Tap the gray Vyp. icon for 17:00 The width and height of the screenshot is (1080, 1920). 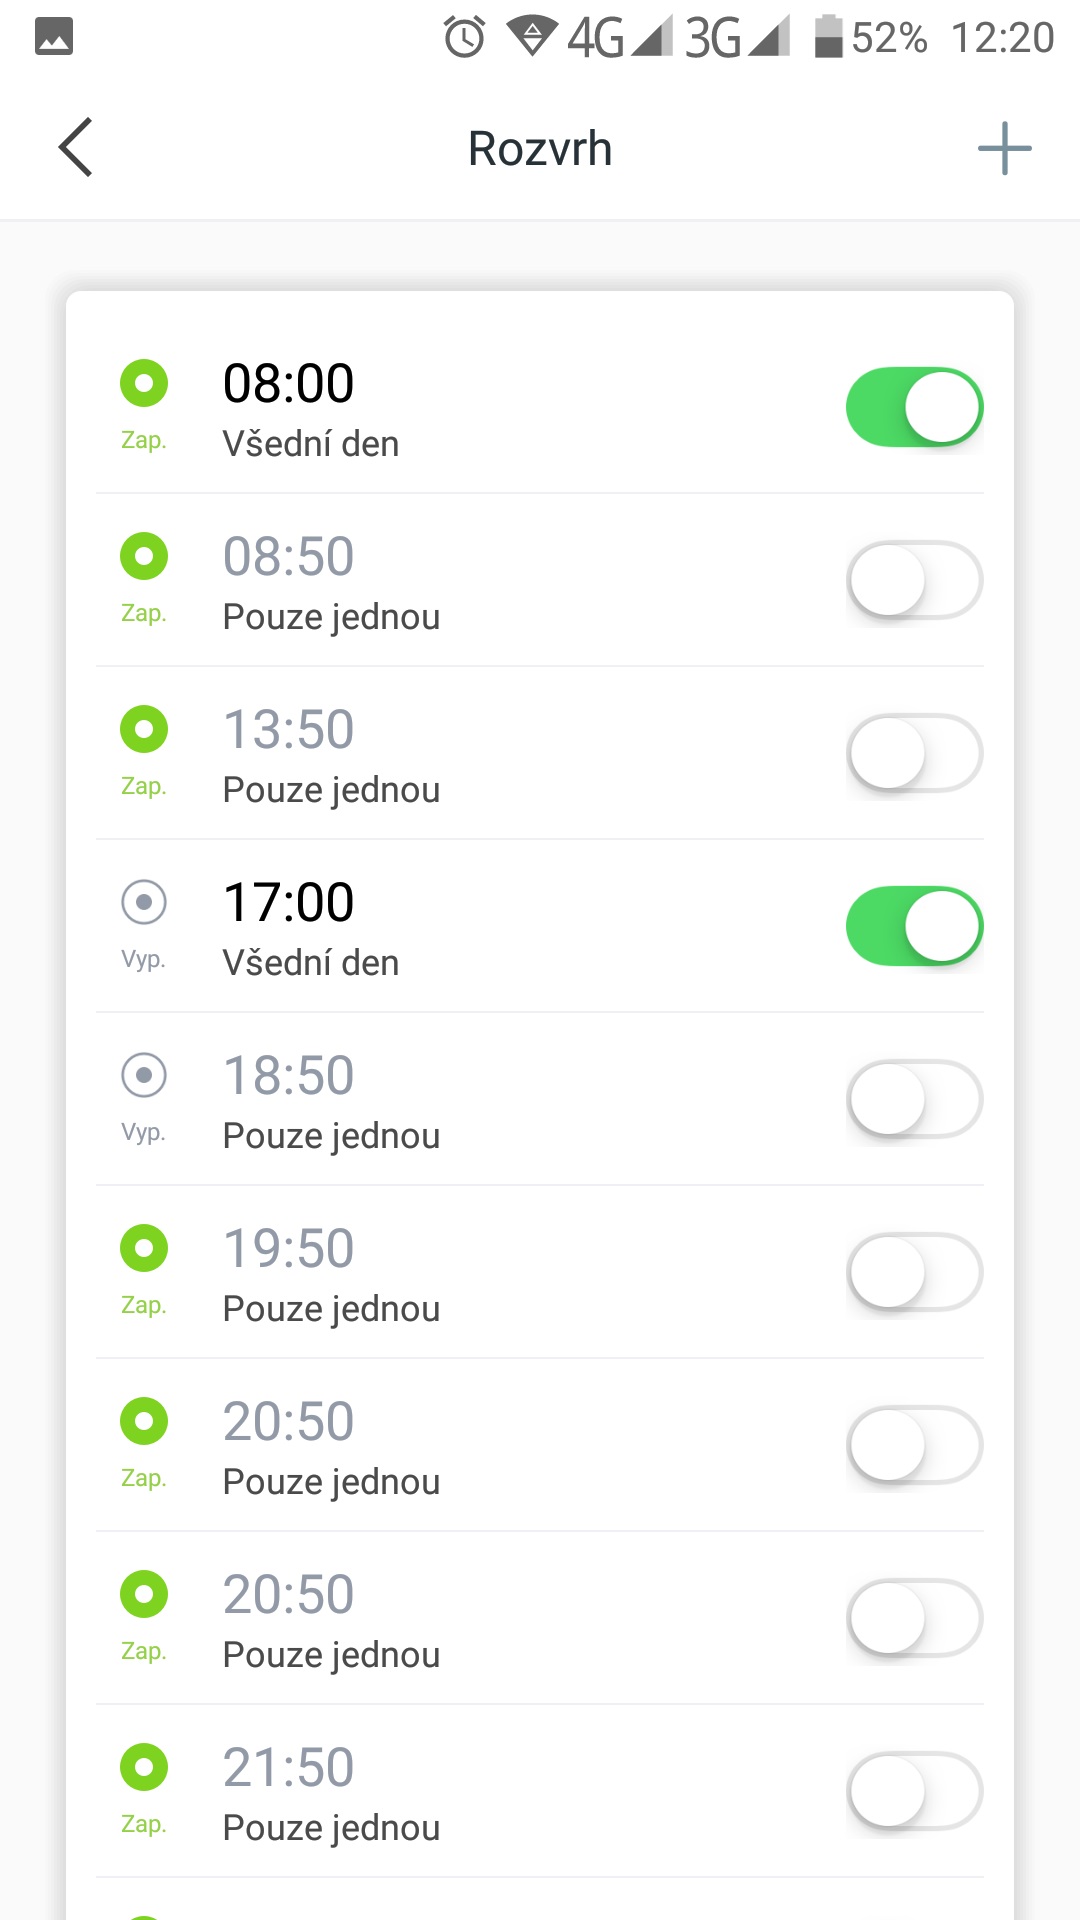click(144, 903)
